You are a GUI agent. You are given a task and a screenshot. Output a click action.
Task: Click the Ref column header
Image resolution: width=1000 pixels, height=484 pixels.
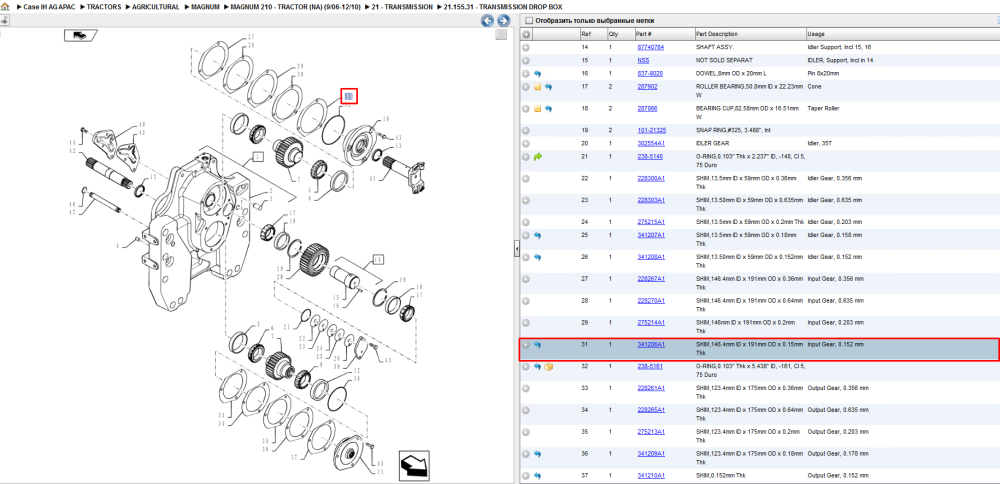pyautogui.click(x=592, y=34)
